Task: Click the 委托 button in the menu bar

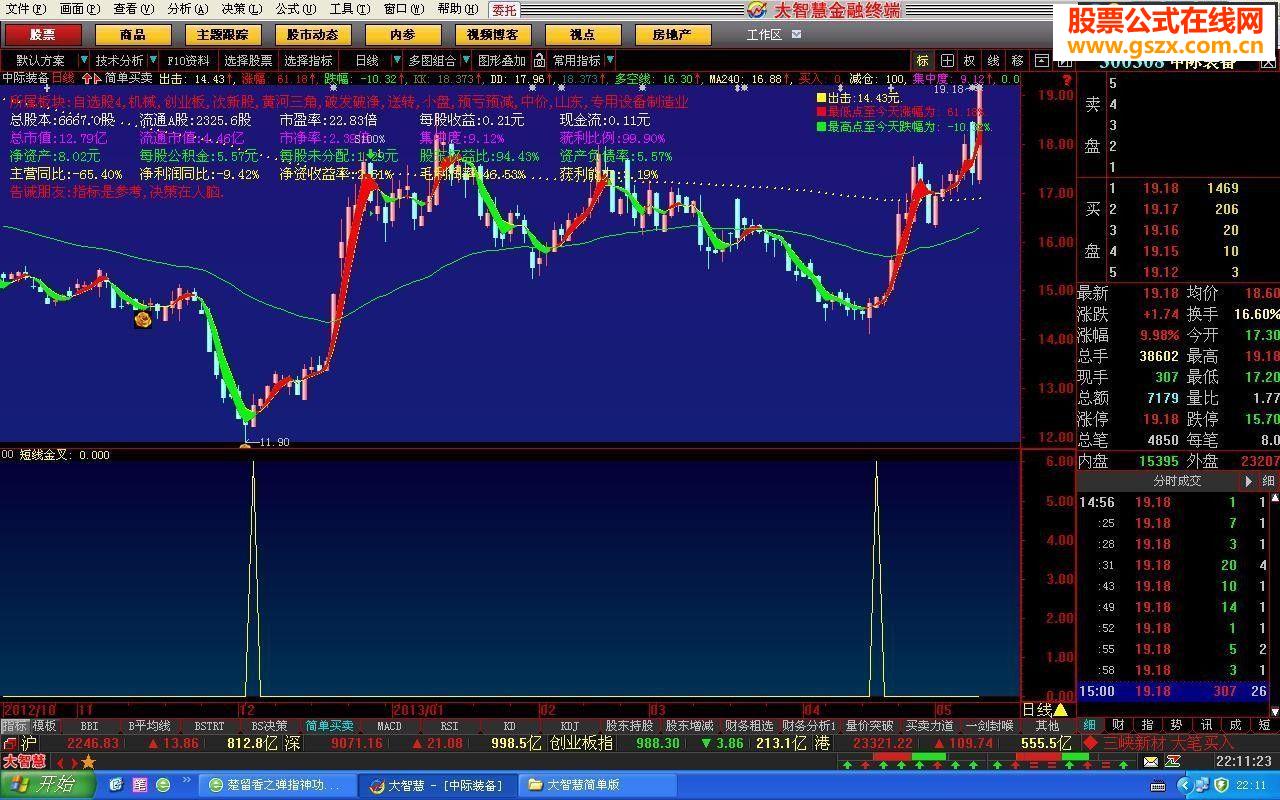Action: [x=504, y=10]
